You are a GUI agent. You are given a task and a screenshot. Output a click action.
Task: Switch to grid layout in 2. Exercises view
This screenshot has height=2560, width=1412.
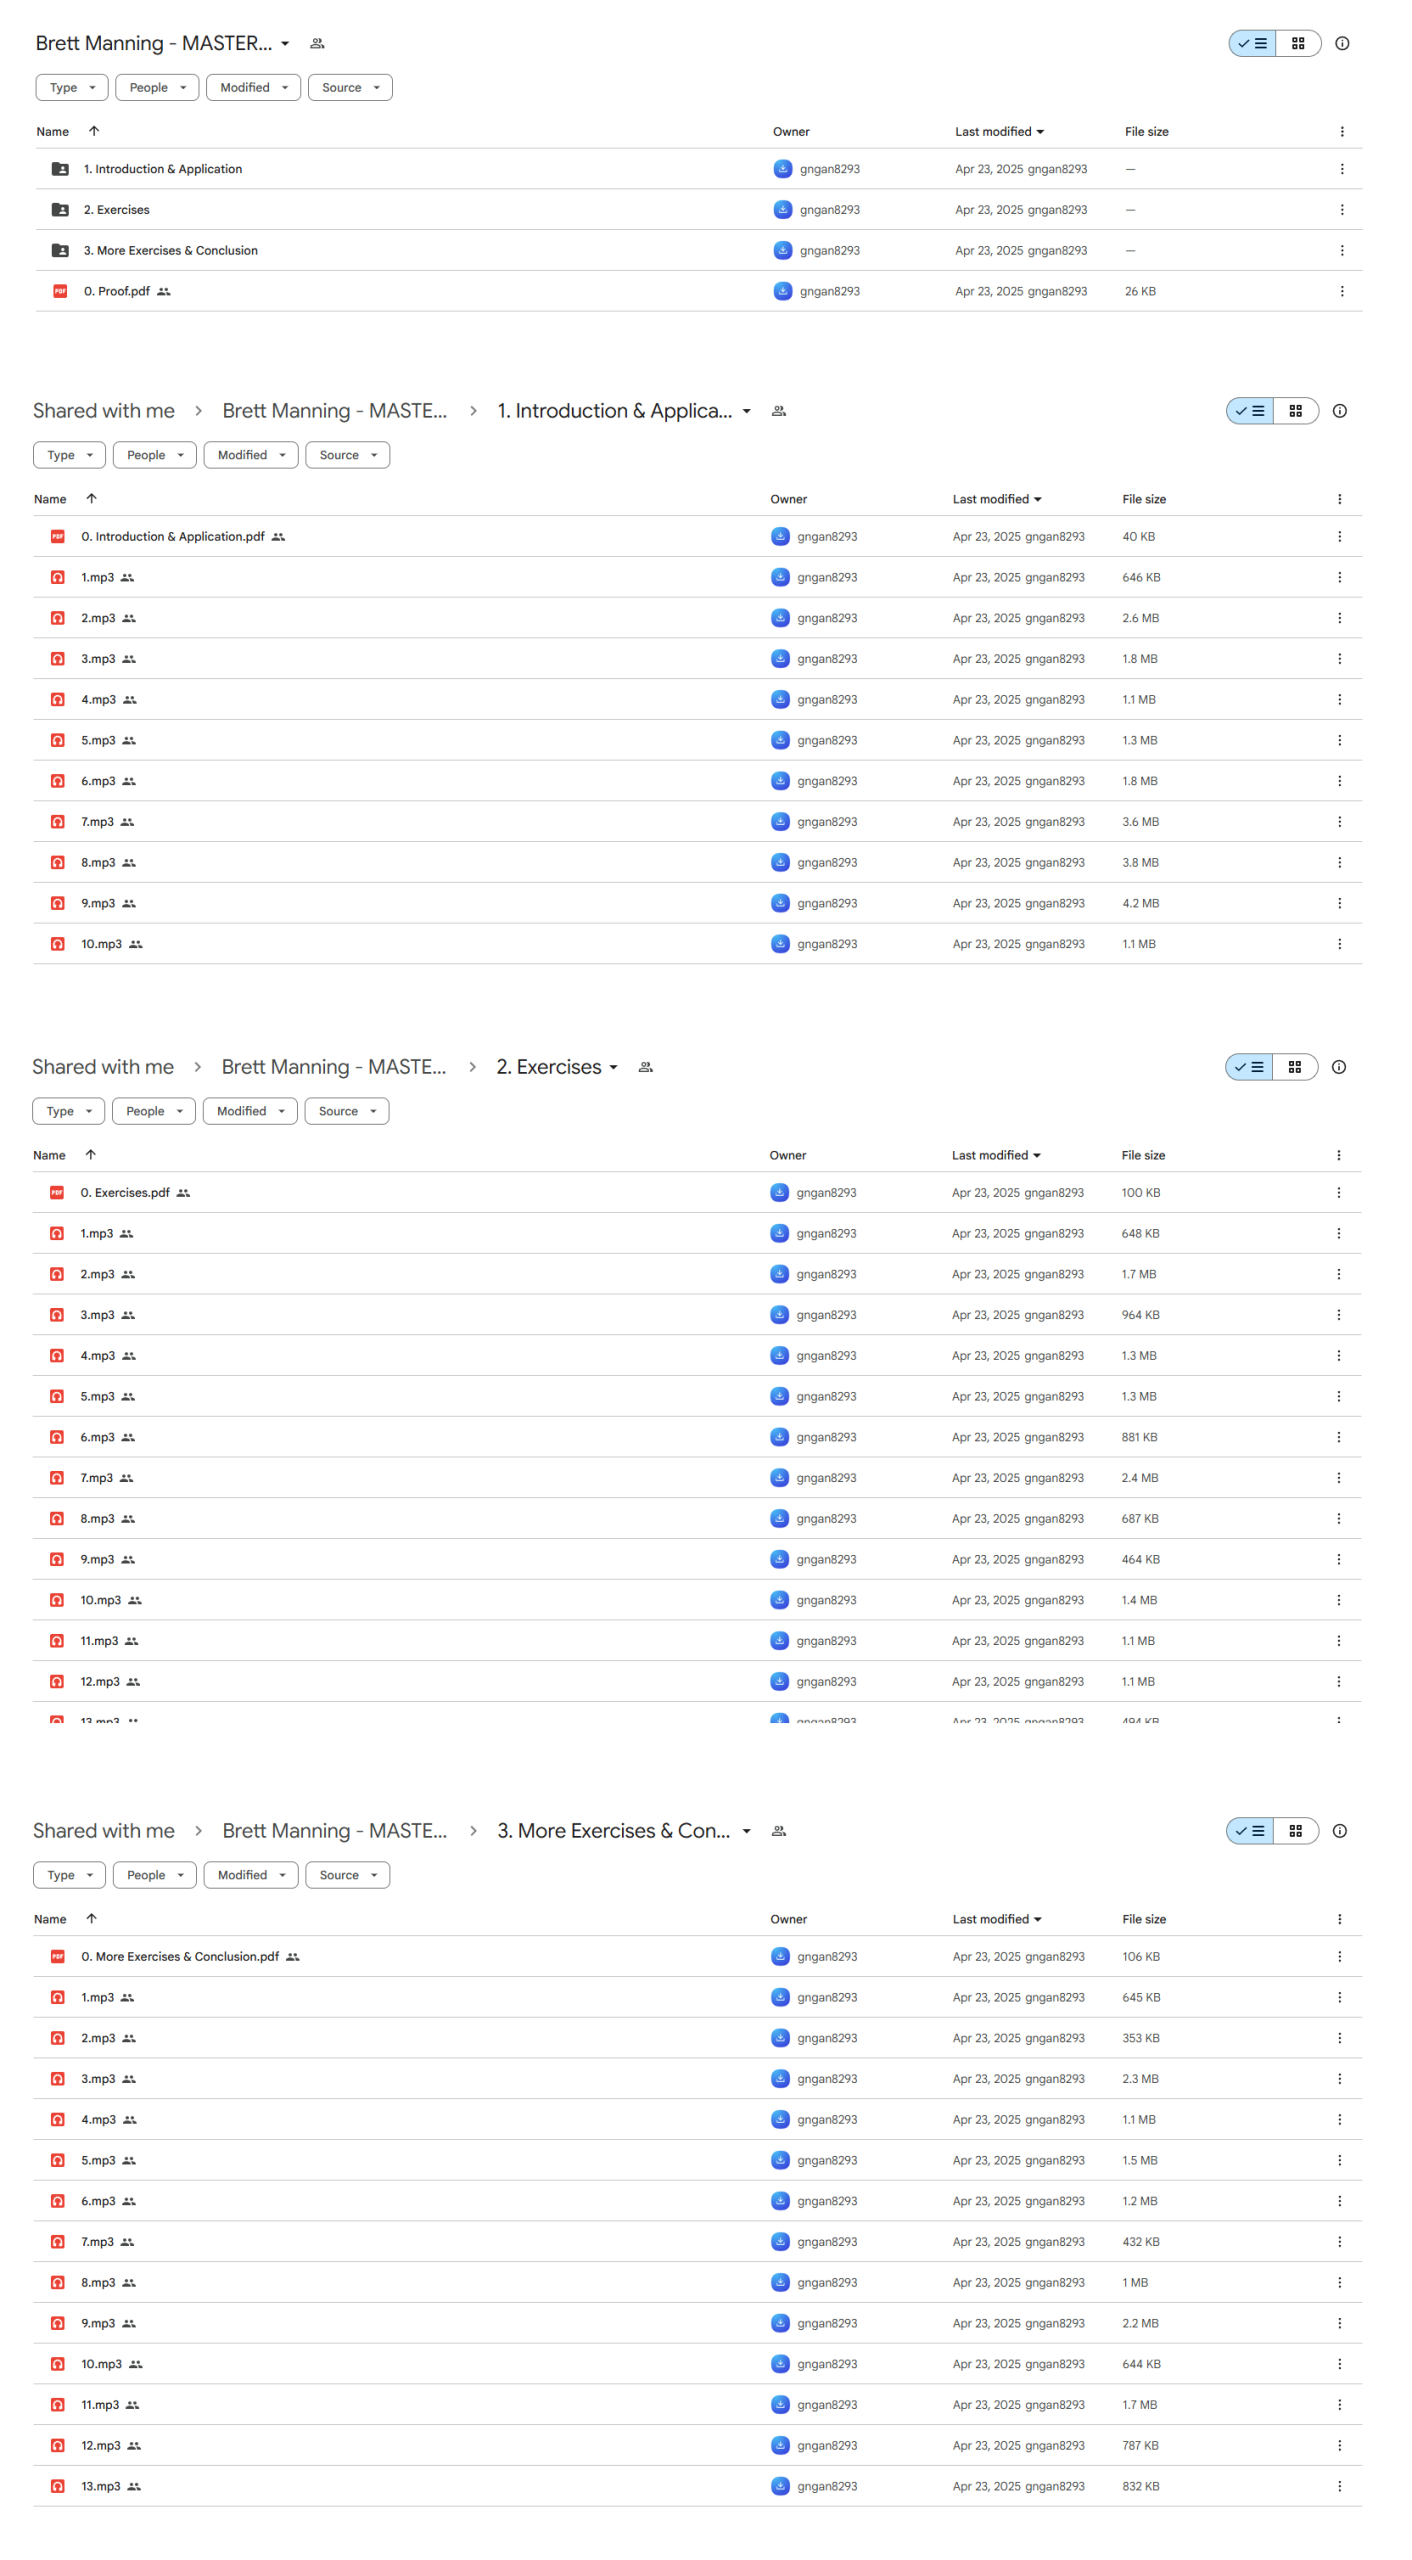click(1294, 1067)
